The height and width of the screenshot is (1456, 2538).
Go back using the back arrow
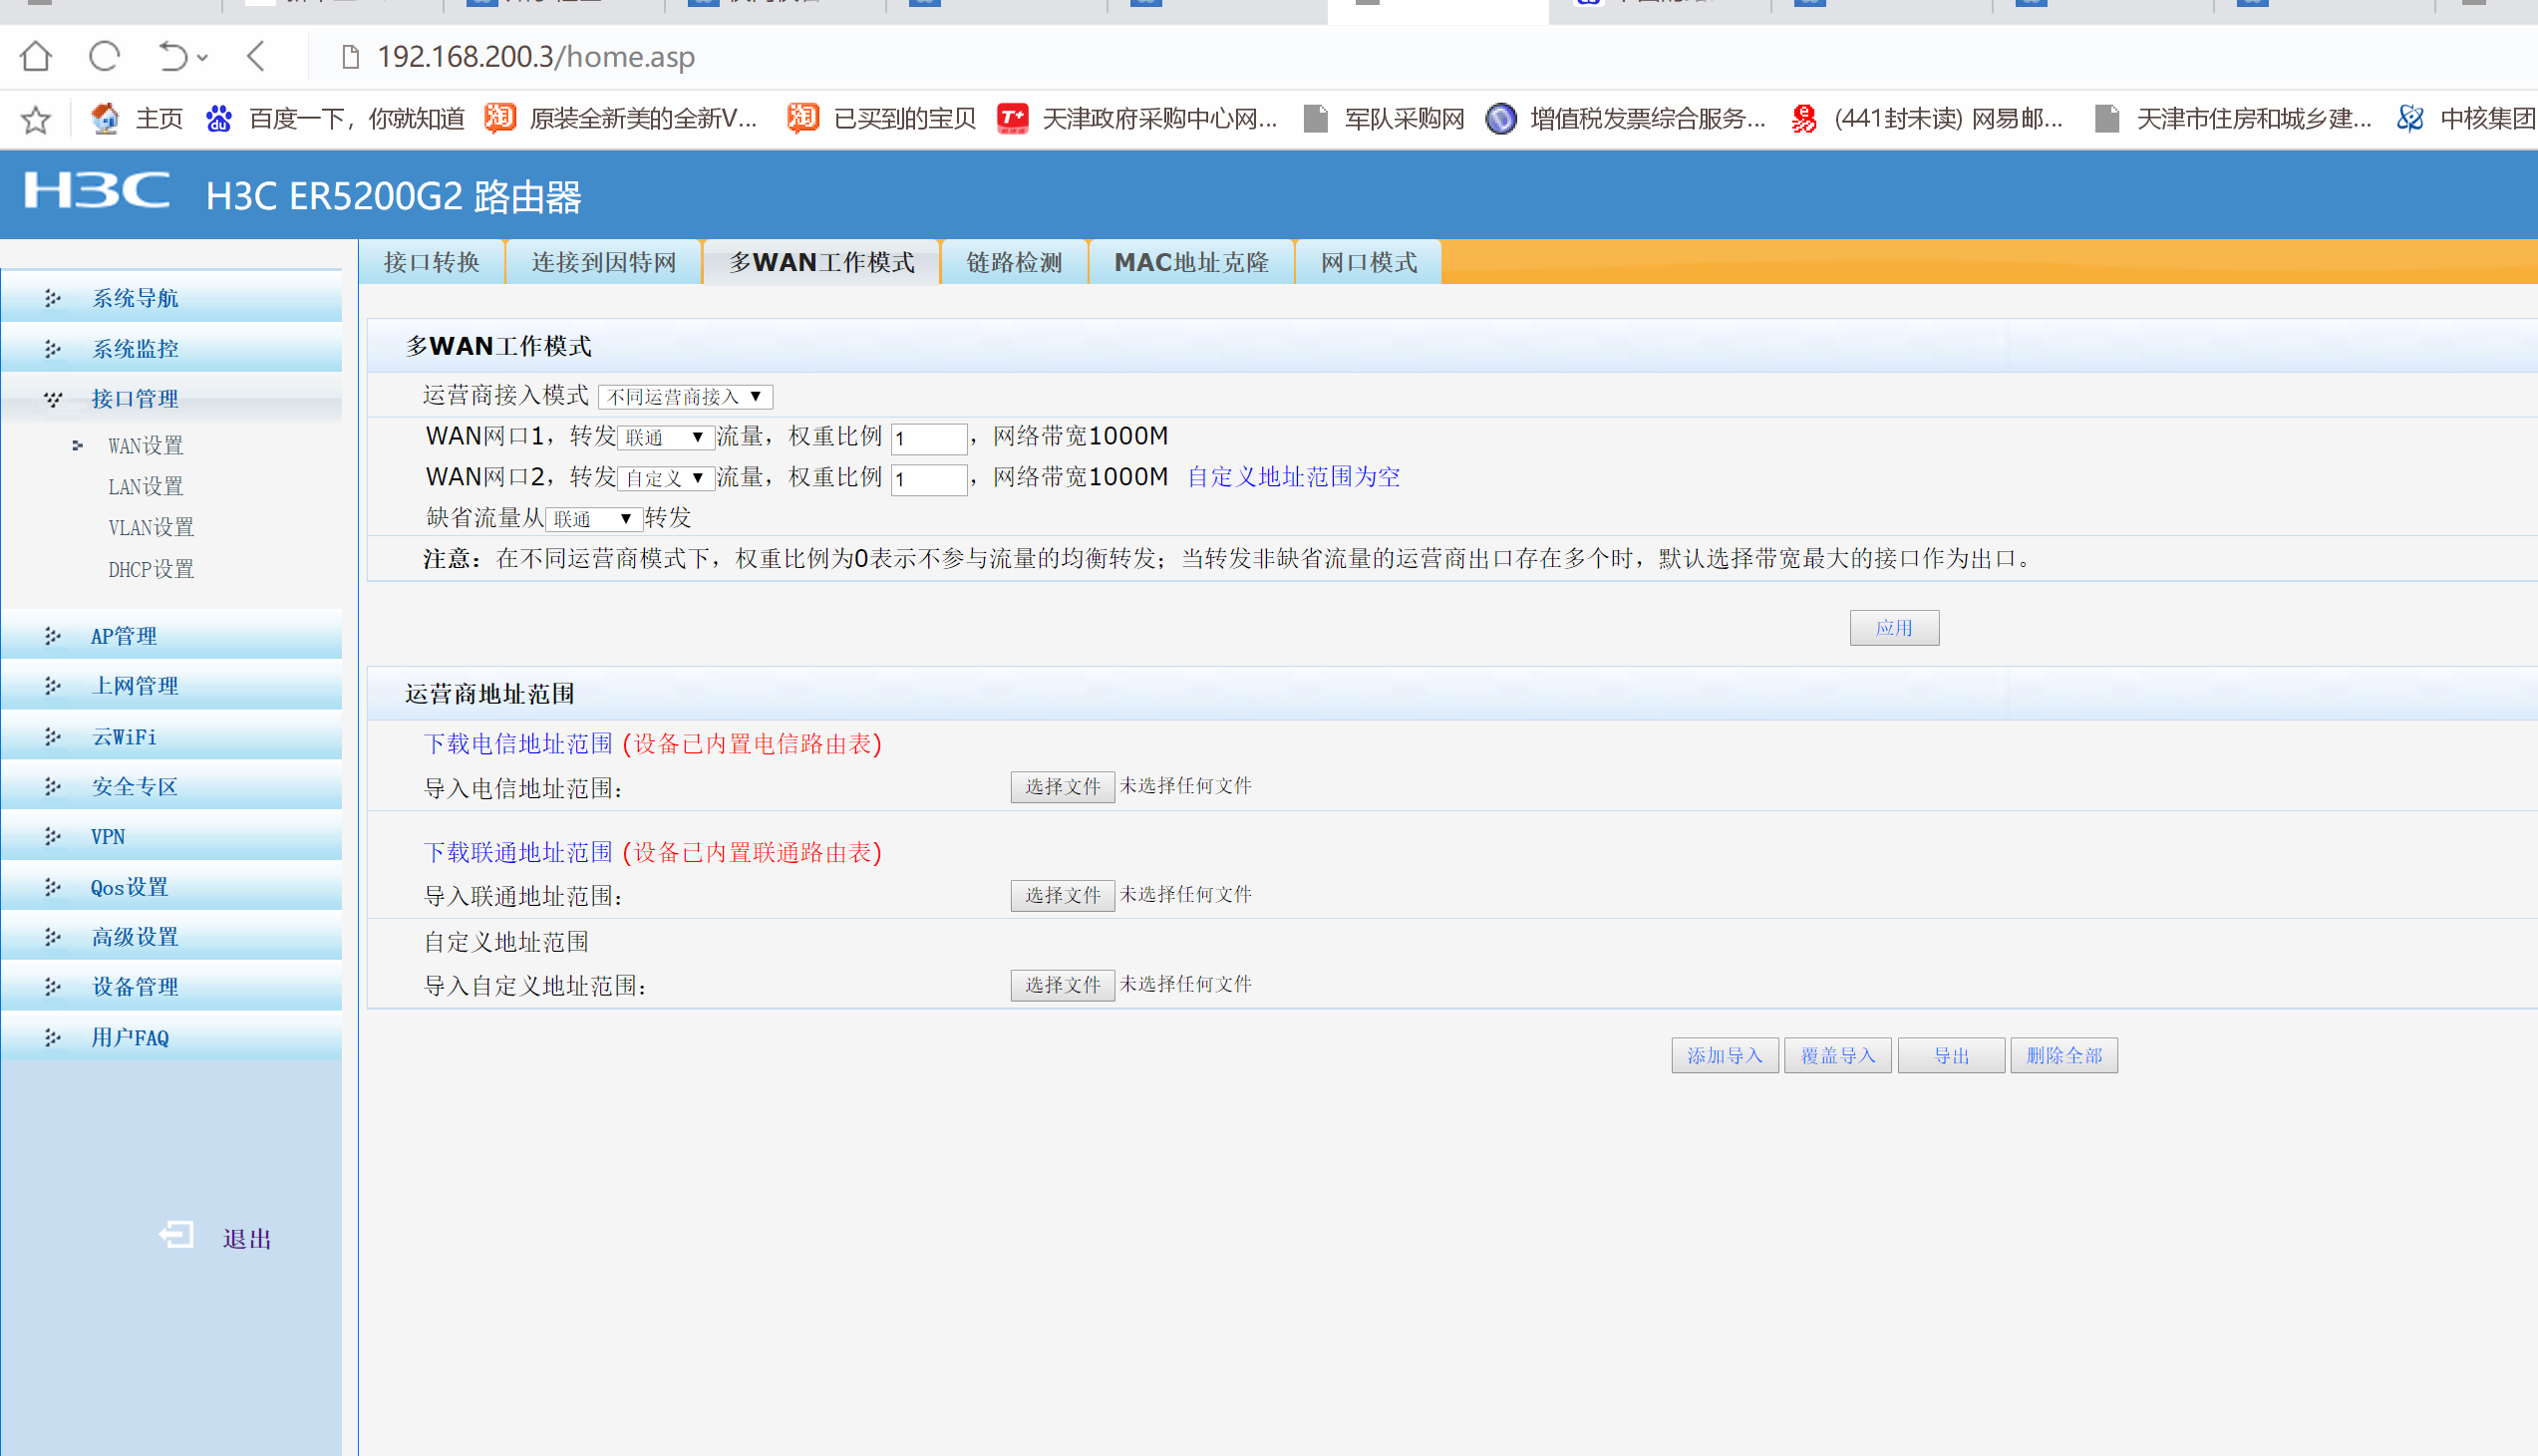pos(256,56)
